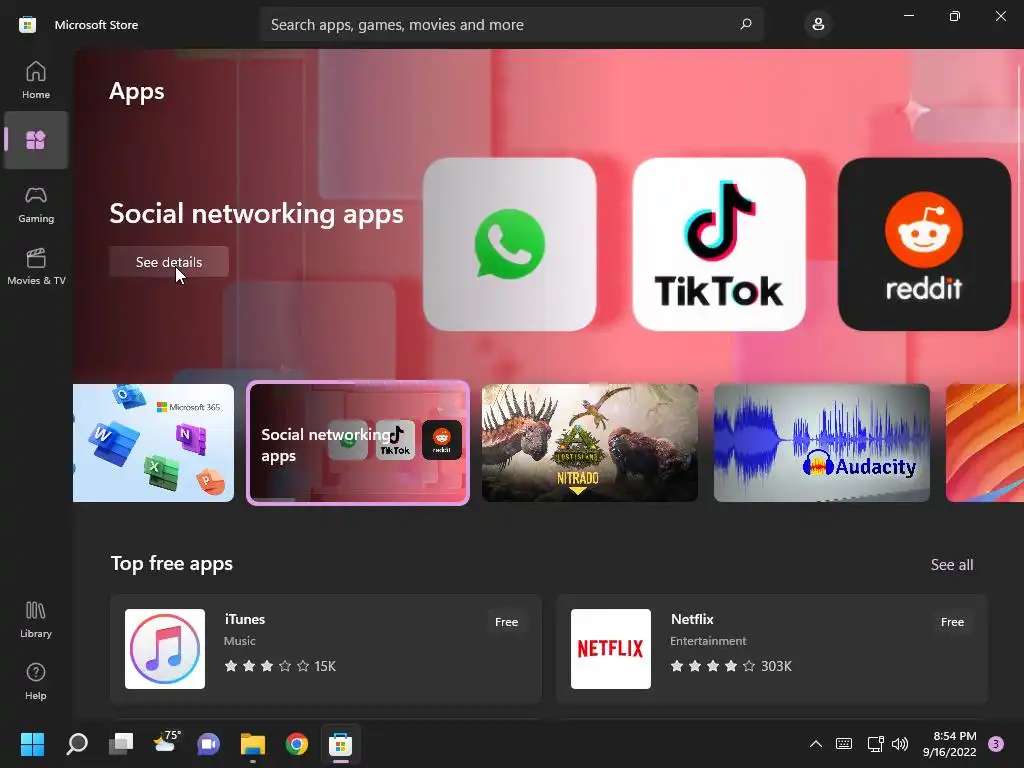
Task: Click the Reddit app tile
Action: (924, 244)
